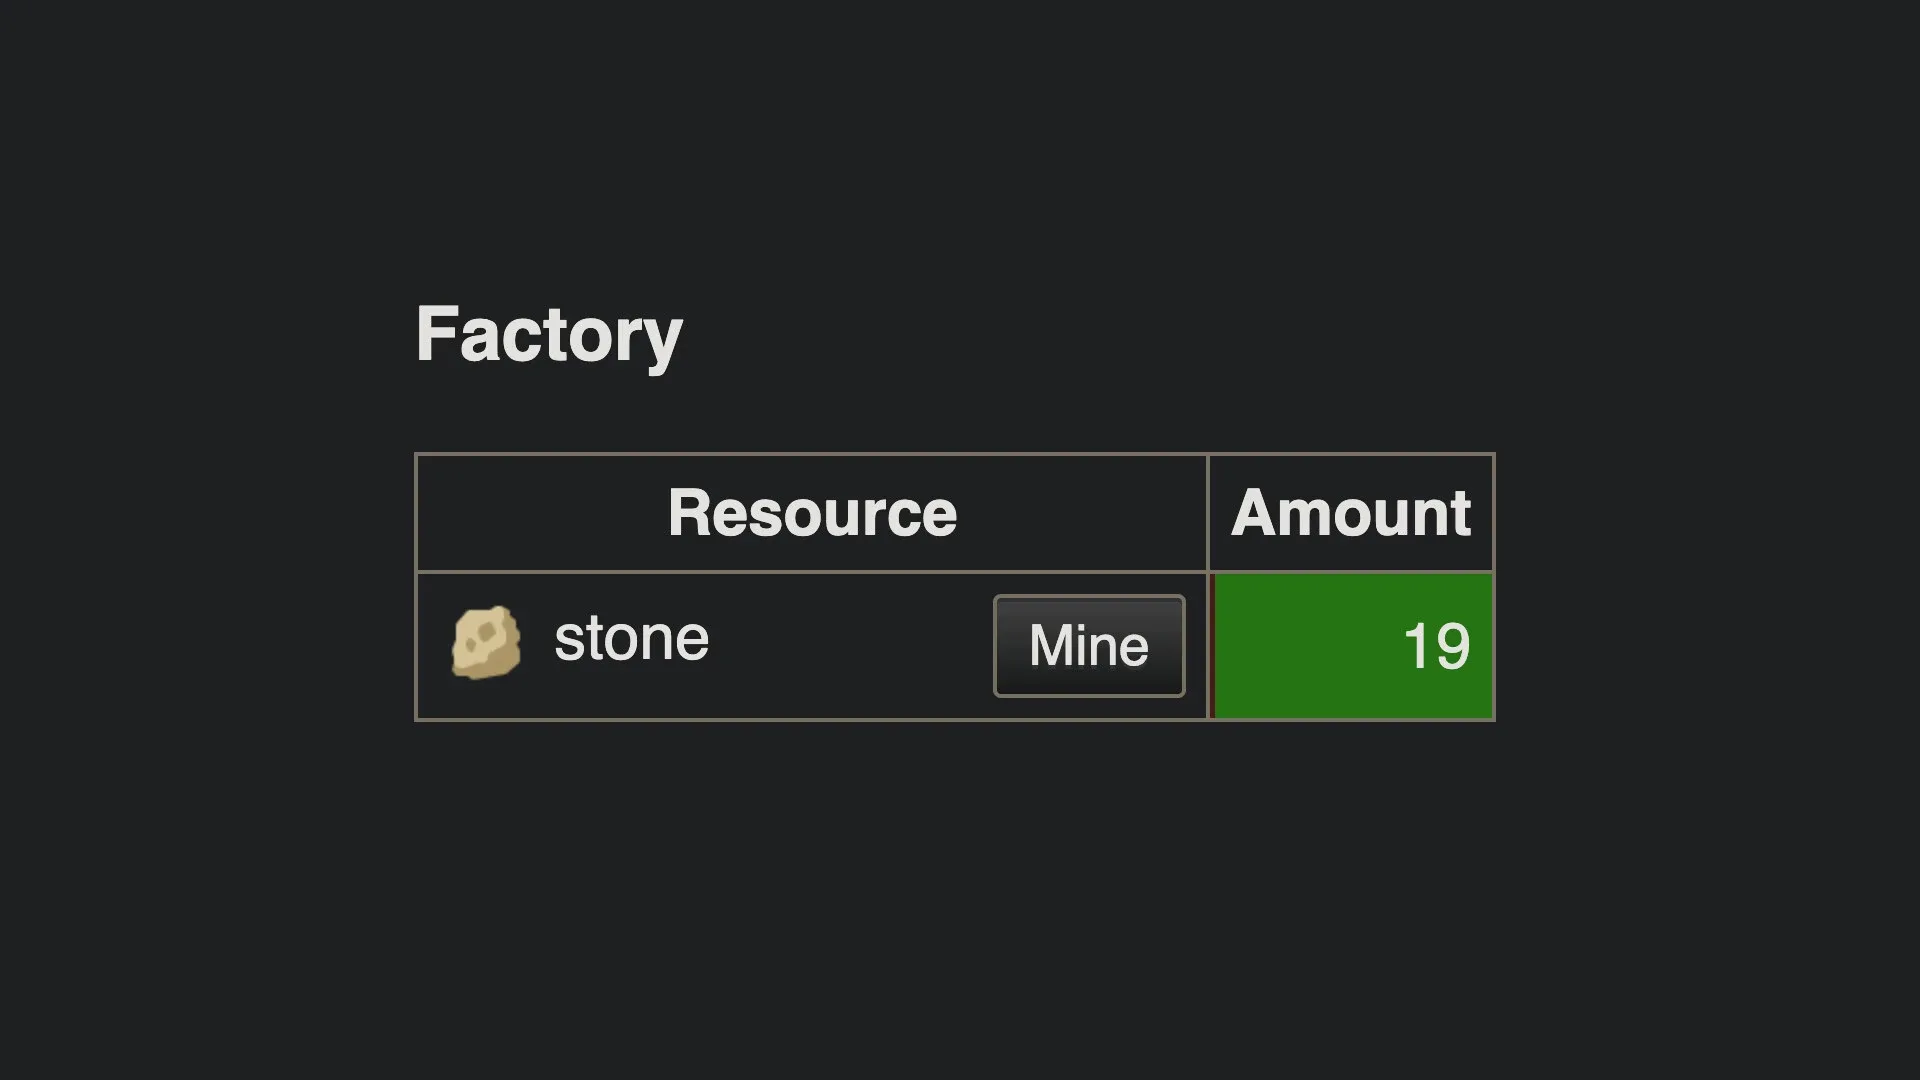The width and height of the screenshot is (1920, 1080).
Task: Click the stone rock icon
Action: [486, 643]
